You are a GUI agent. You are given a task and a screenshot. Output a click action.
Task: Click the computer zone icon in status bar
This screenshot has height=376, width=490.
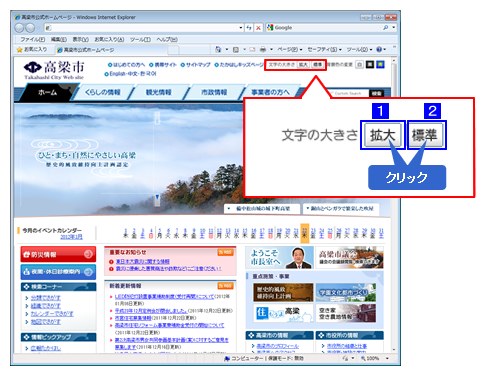tap(227, 358)
